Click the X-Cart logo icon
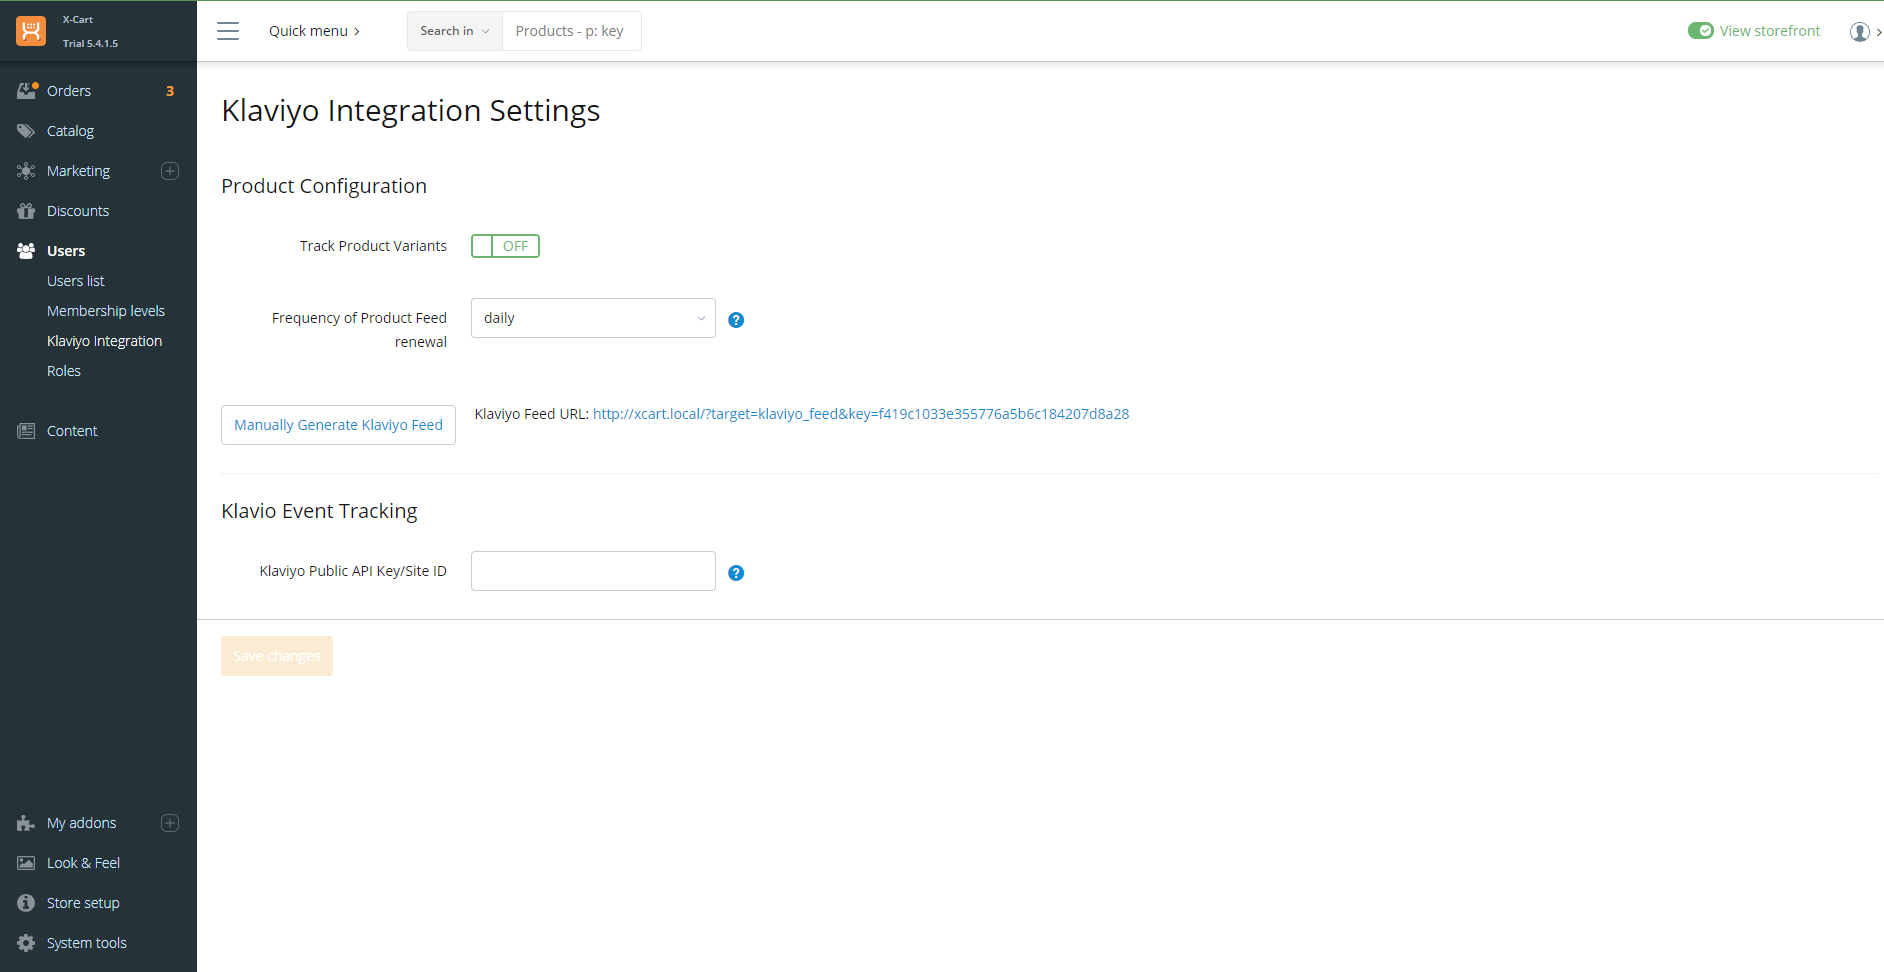The width and height of the screenshot is (1884, 972). [31, 31]
